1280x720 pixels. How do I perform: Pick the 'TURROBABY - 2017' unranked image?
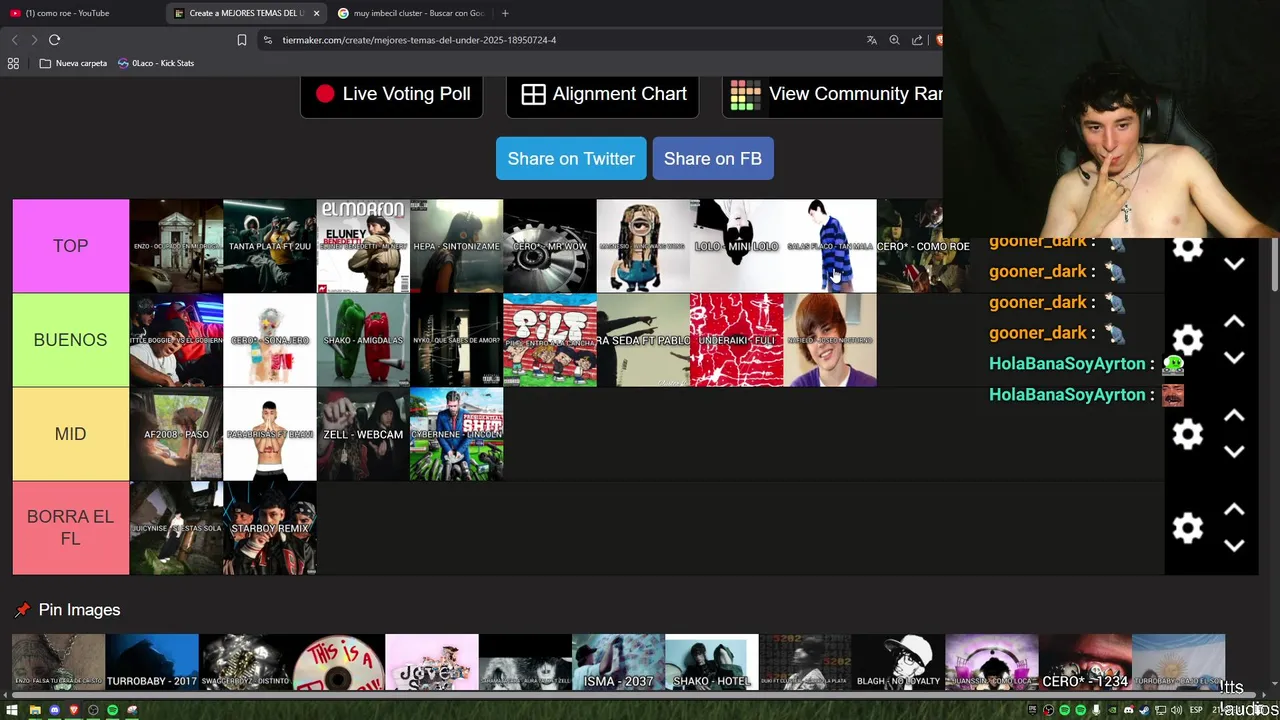click(x=152, y=662)
